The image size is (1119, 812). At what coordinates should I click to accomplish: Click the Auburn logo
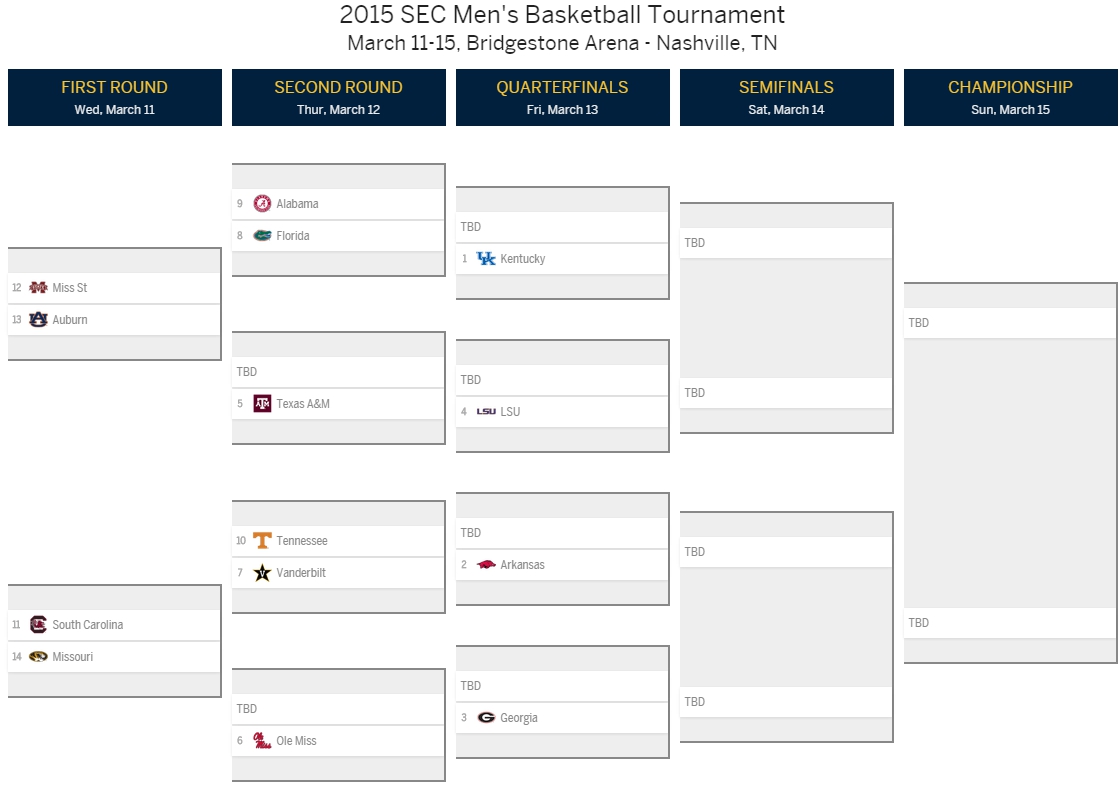[39, 320]
